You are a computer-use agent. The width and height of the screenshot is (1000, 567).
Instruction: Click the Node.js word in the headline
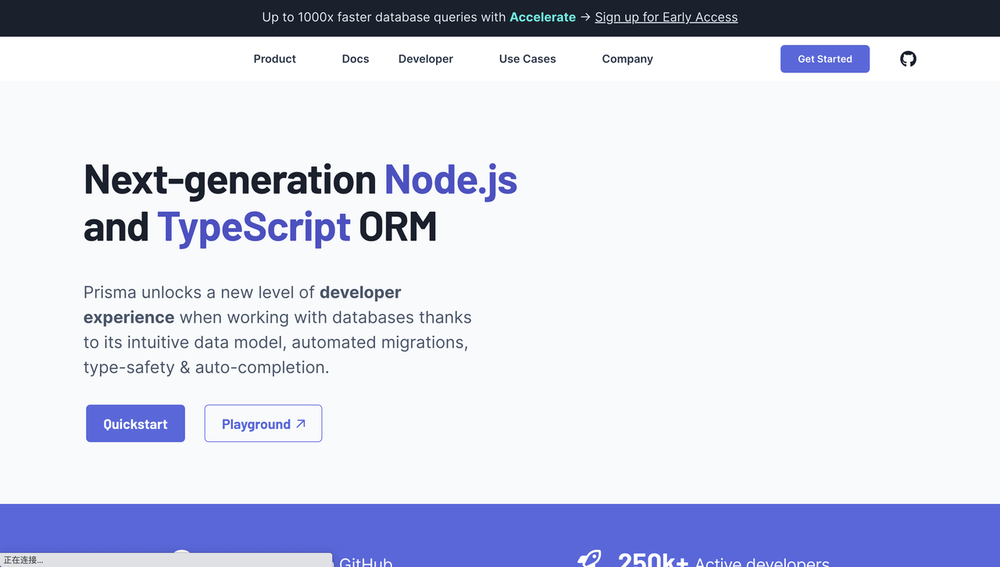[450, 179]
